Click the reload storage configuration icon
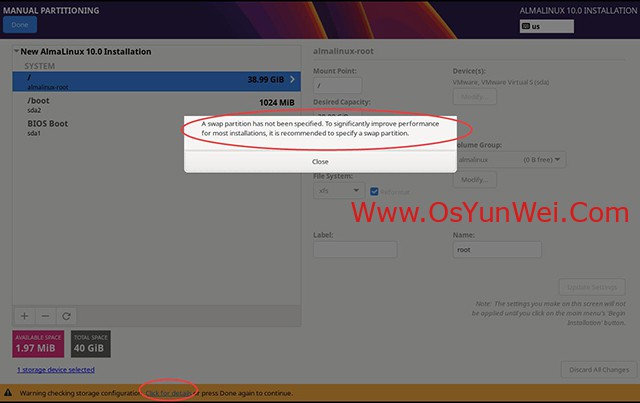This screenshot has width=640, height=403. tap(66, 315)
